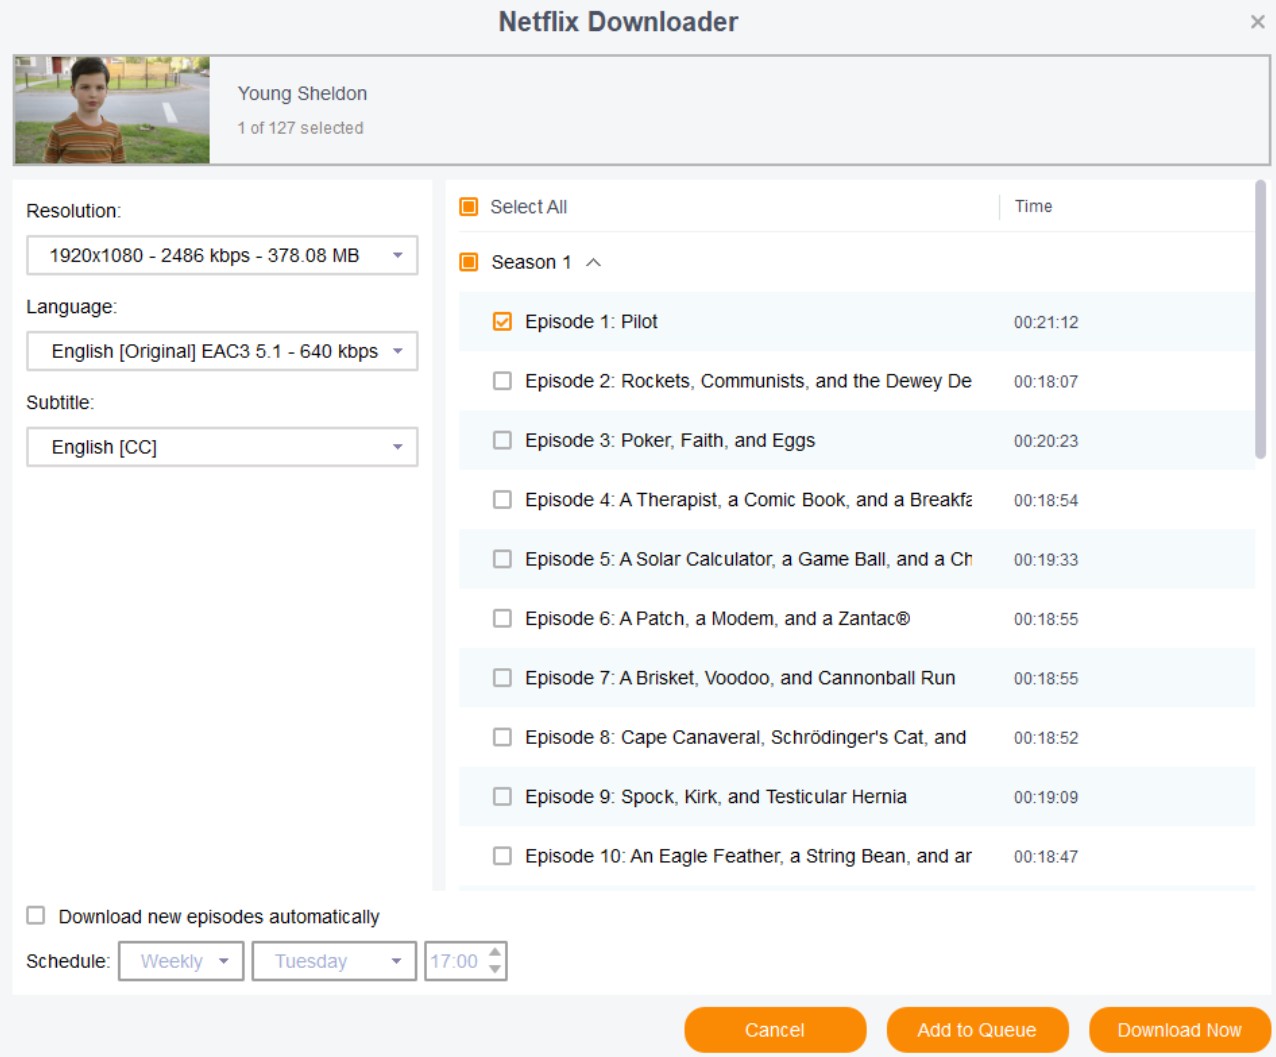
Task: Click Episode 6: A Patch, a Modem title
Action: (717, 619)
